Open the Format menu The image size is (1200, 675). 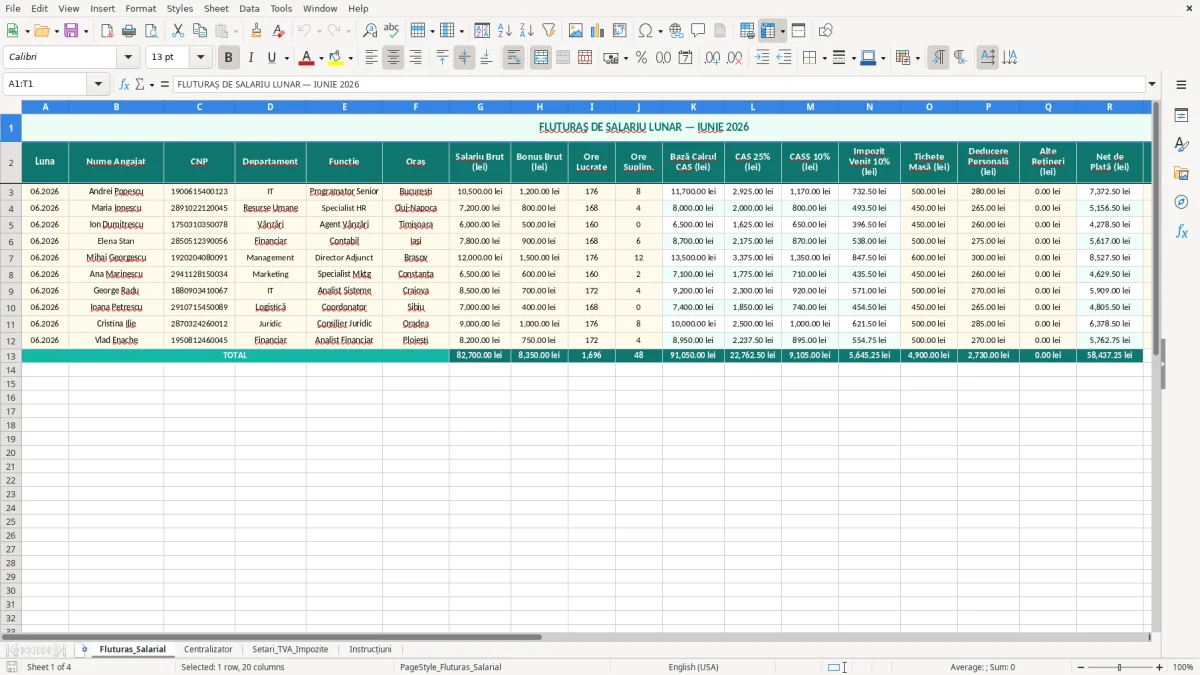140,8
